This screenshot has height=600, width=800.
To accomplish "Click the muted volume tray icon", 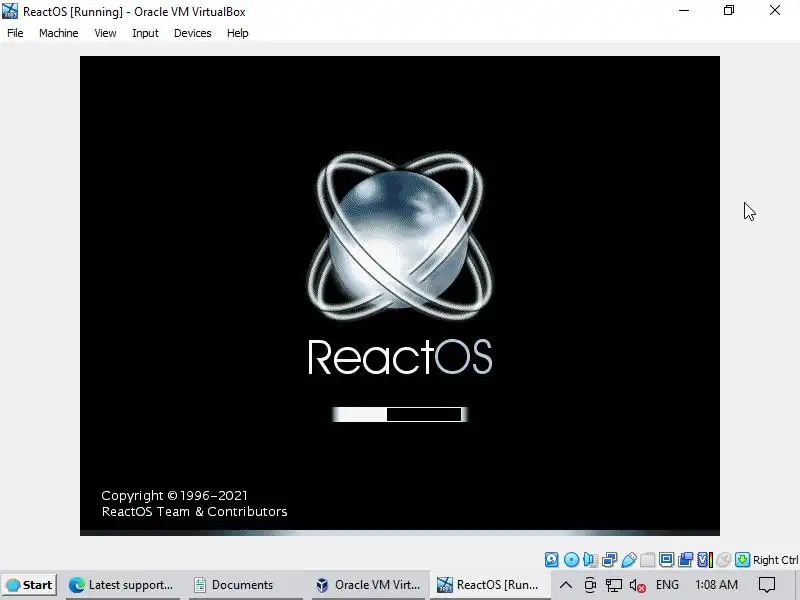I will (638, 585).
